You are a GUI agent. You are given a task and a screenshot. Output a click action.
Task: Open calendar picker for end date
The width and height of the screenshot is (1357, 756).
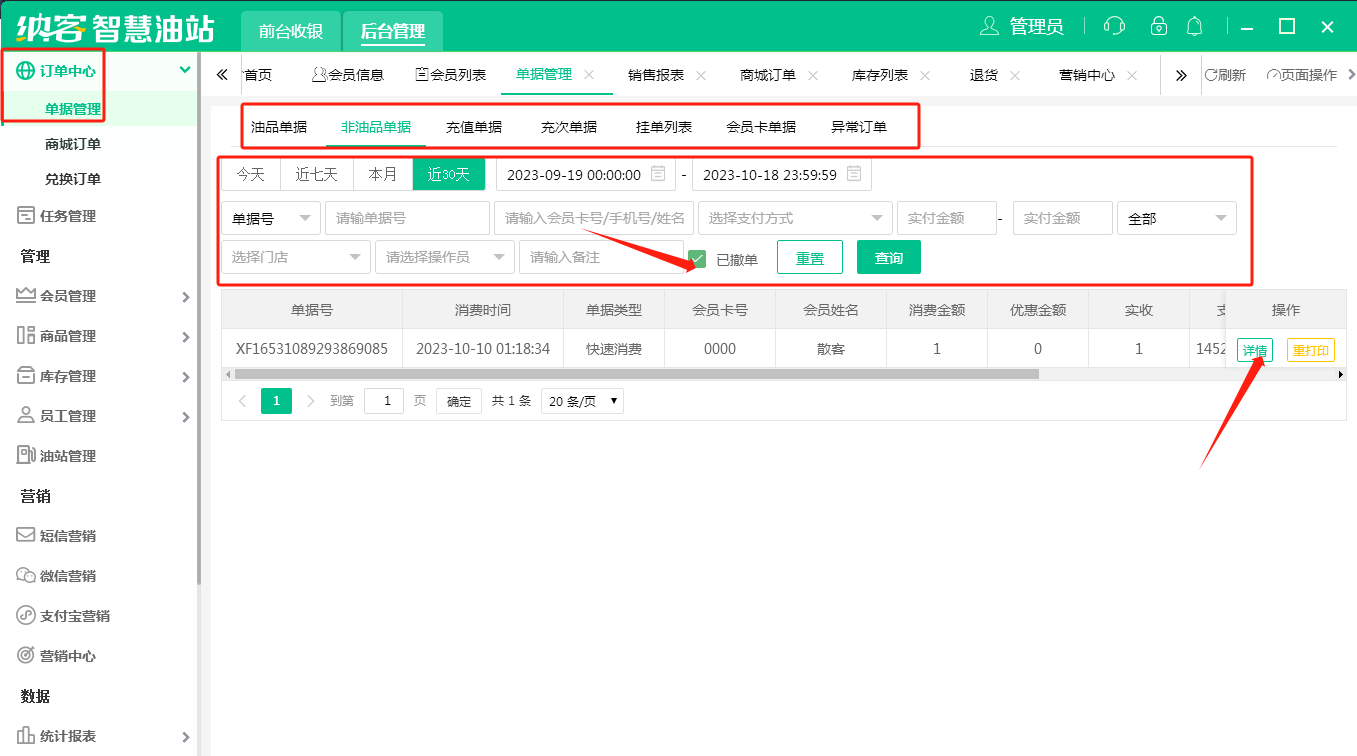854,174
